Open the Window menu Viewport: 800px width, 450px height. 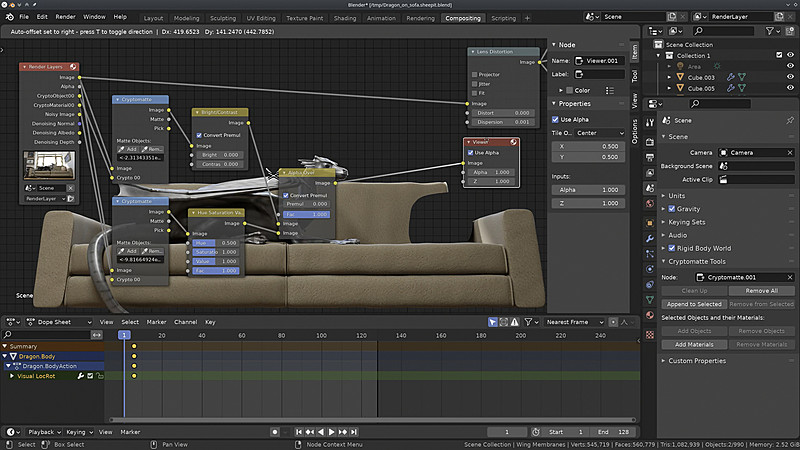coord(94,17)
